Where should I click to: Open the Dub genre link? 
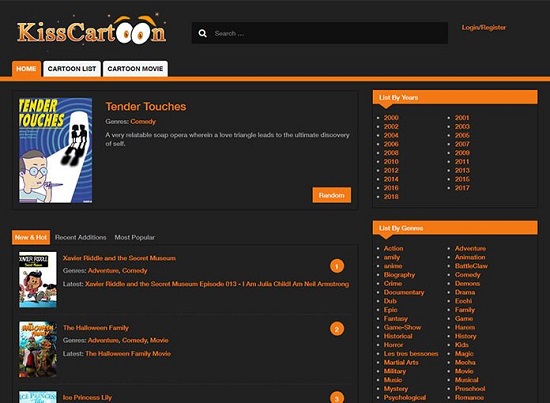(x=390, y=301)
